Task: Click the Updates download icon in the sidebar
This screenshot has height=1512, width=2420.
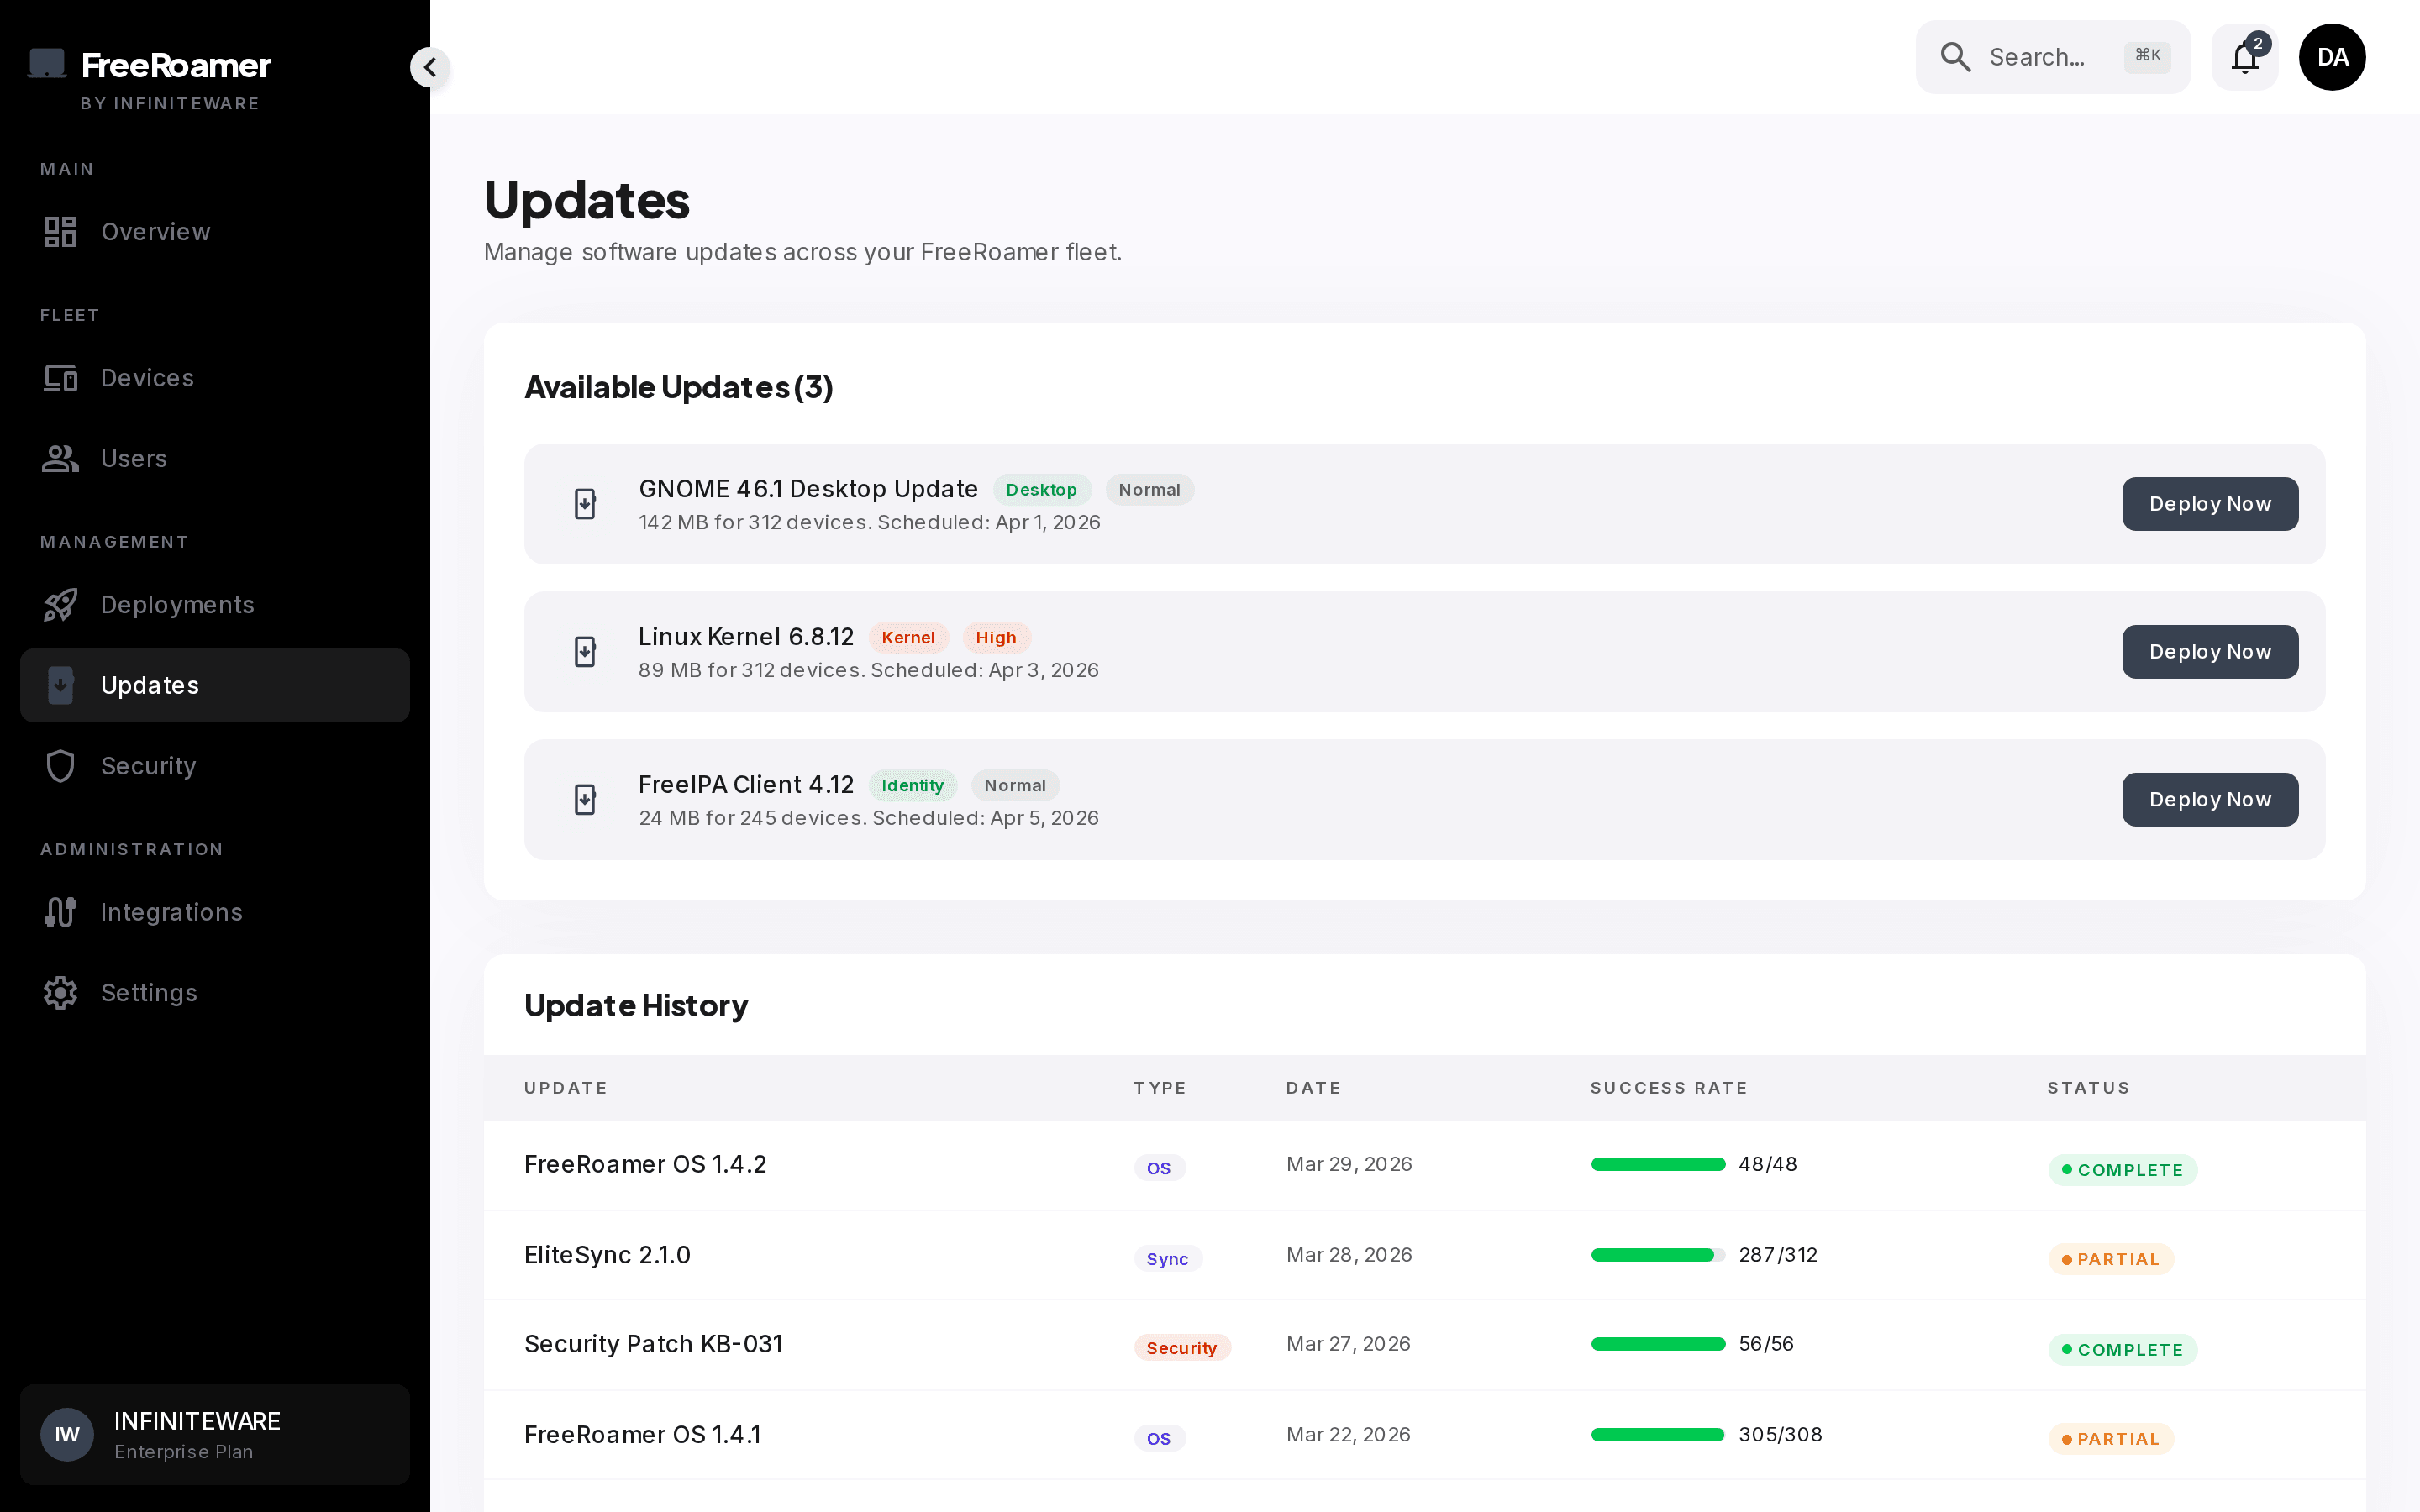Action: (60, 685)
